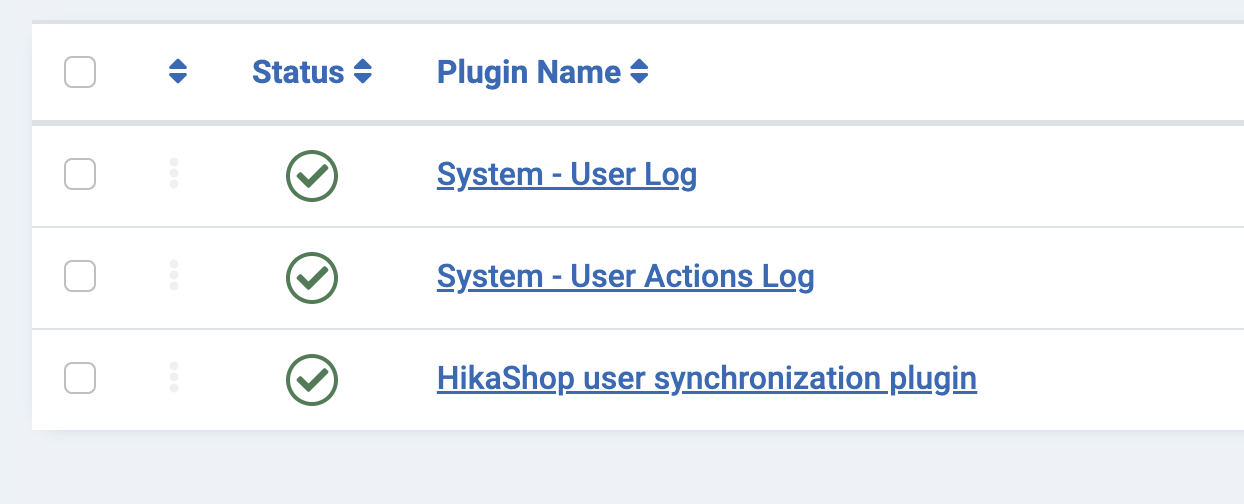The image size is (1244, 504).
Task: Sort the list by the Plugin Name label
Action: pyautogui.click(x=529, y=72)
